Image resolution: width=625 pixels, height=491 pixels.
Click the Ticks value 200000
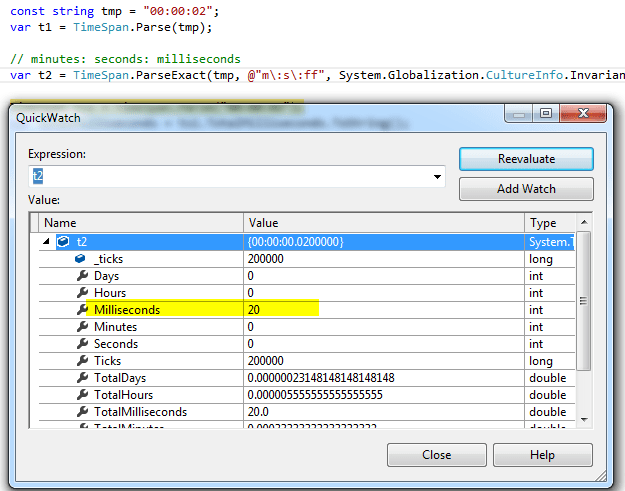265,361
